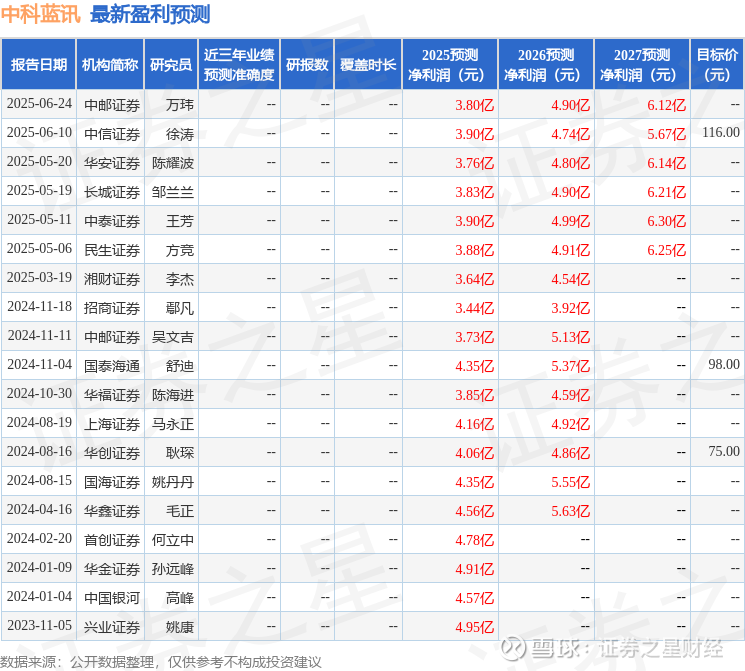Select the 研究员 column header
Screen dimensions: 745x671
point(171,64)
